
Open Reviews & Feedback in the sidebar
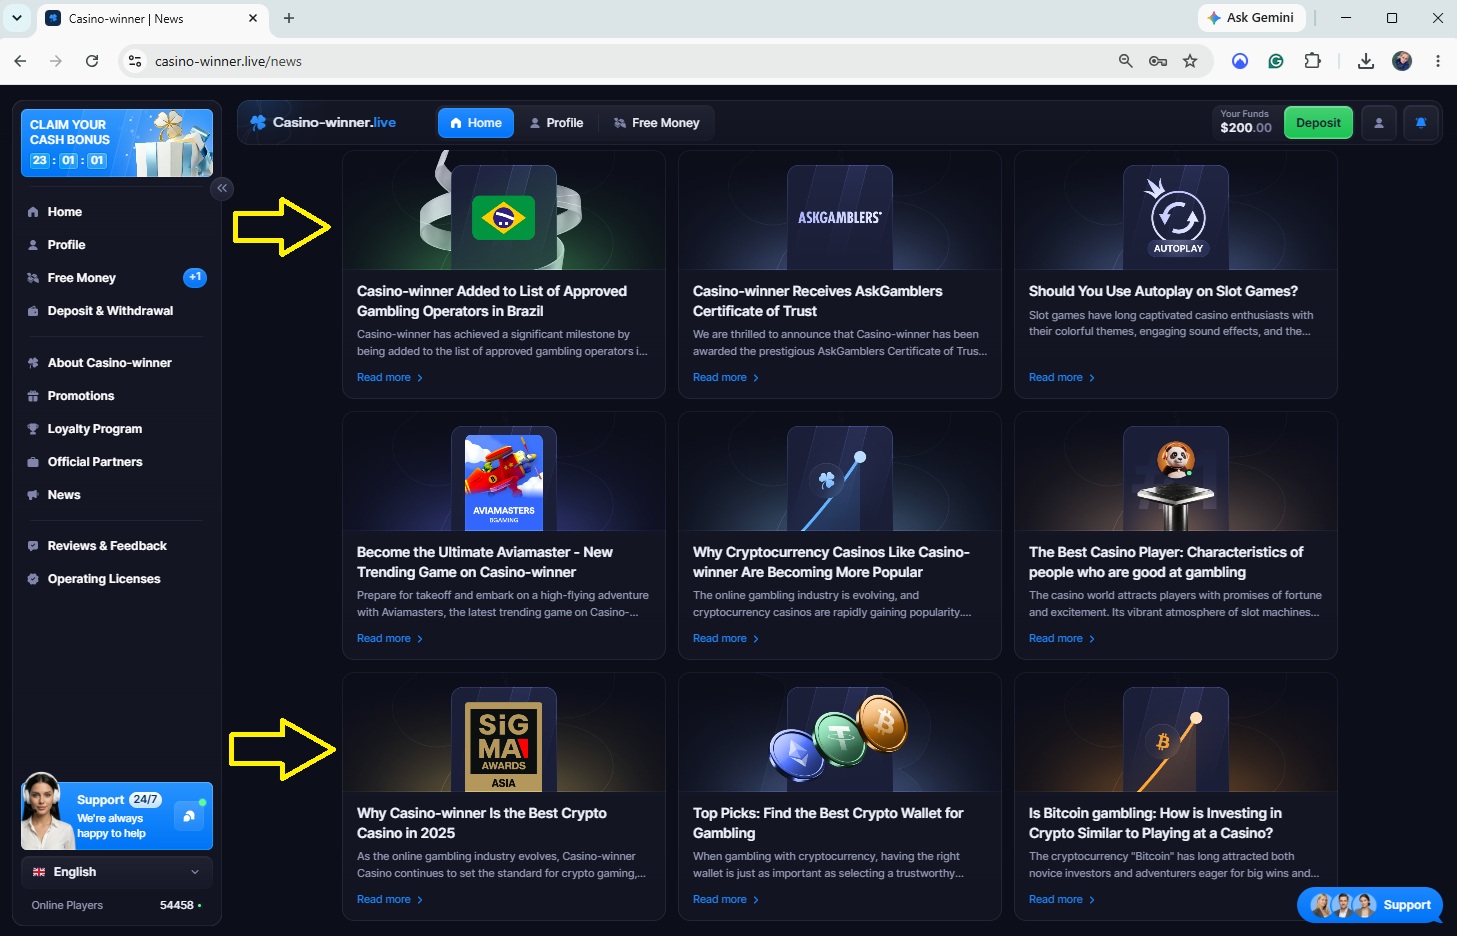pyautogui.click(x=117, y=546)
